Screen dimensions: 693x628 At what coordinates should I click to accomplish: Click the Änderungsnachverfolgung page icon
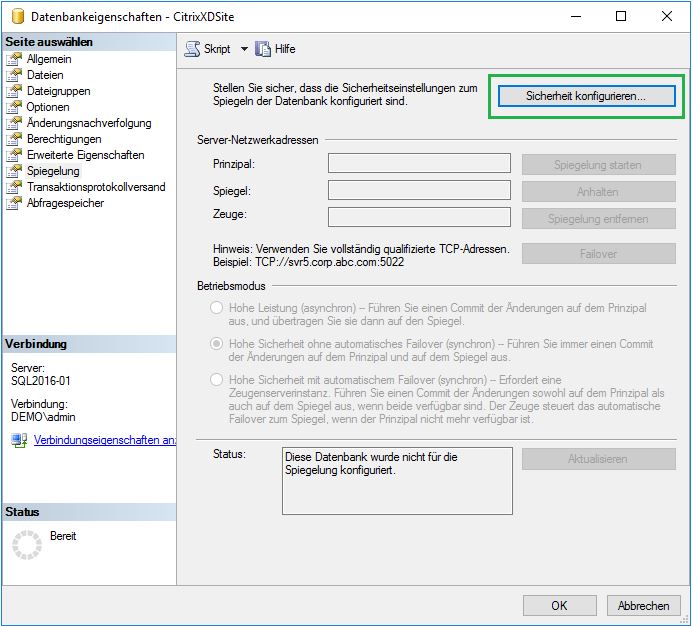coord(14,123)
